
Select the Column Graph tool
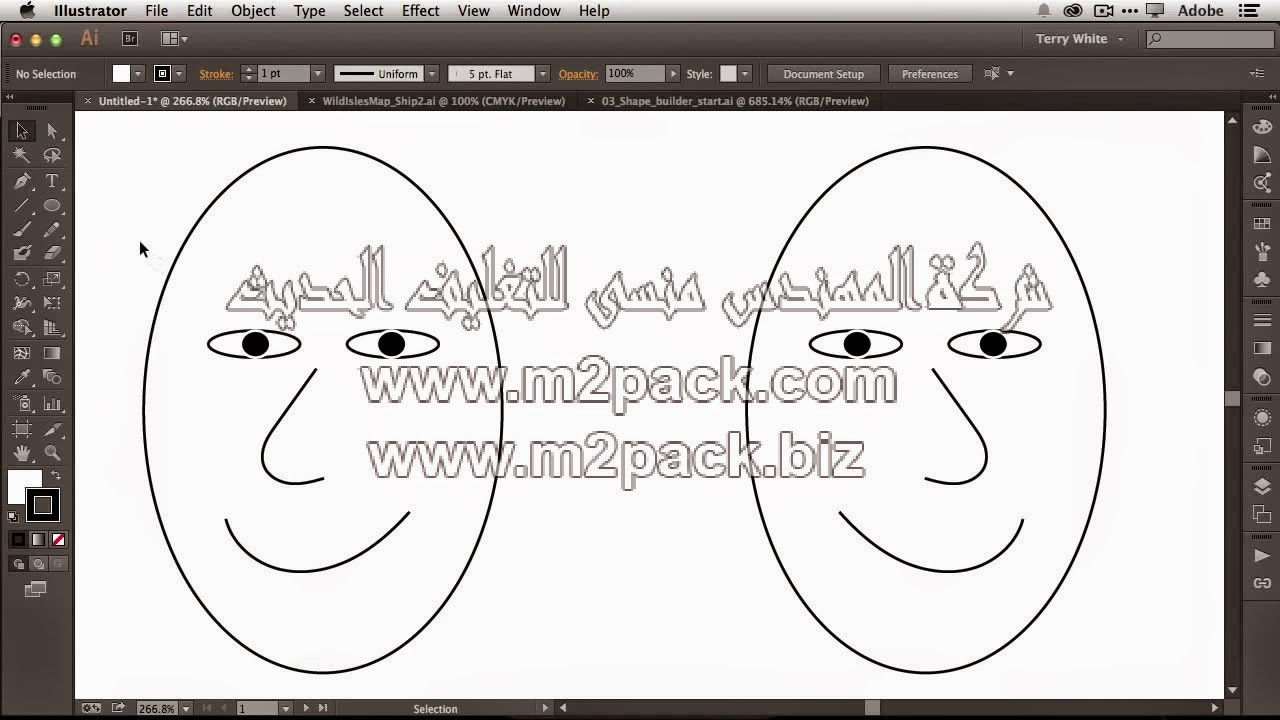pos(52,403)
